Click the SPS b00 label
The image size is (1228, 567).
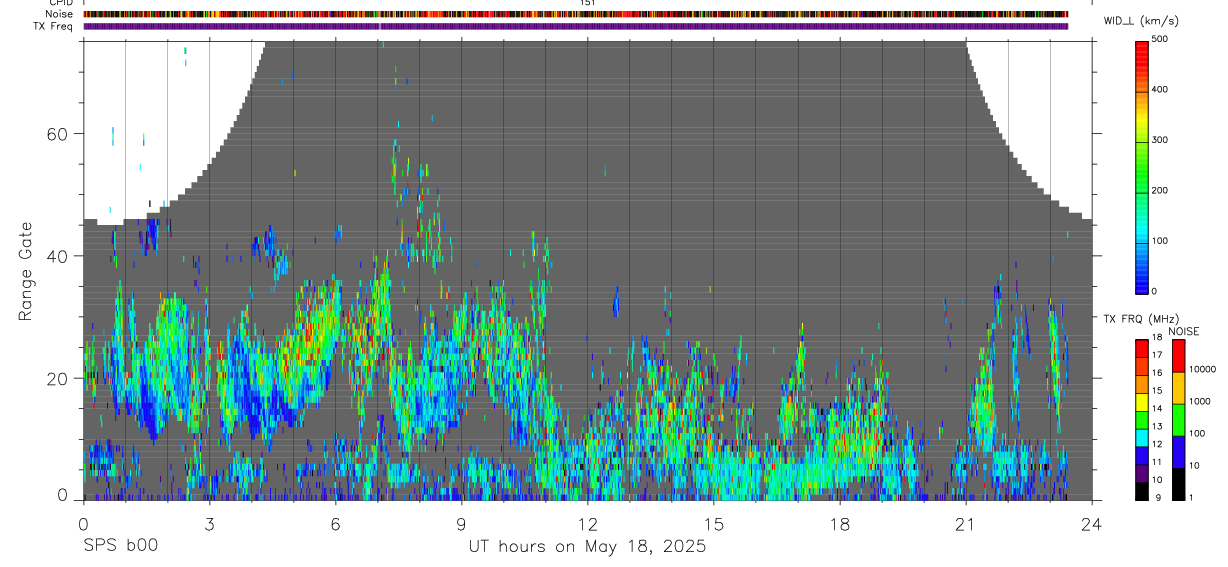pos(119,546)
